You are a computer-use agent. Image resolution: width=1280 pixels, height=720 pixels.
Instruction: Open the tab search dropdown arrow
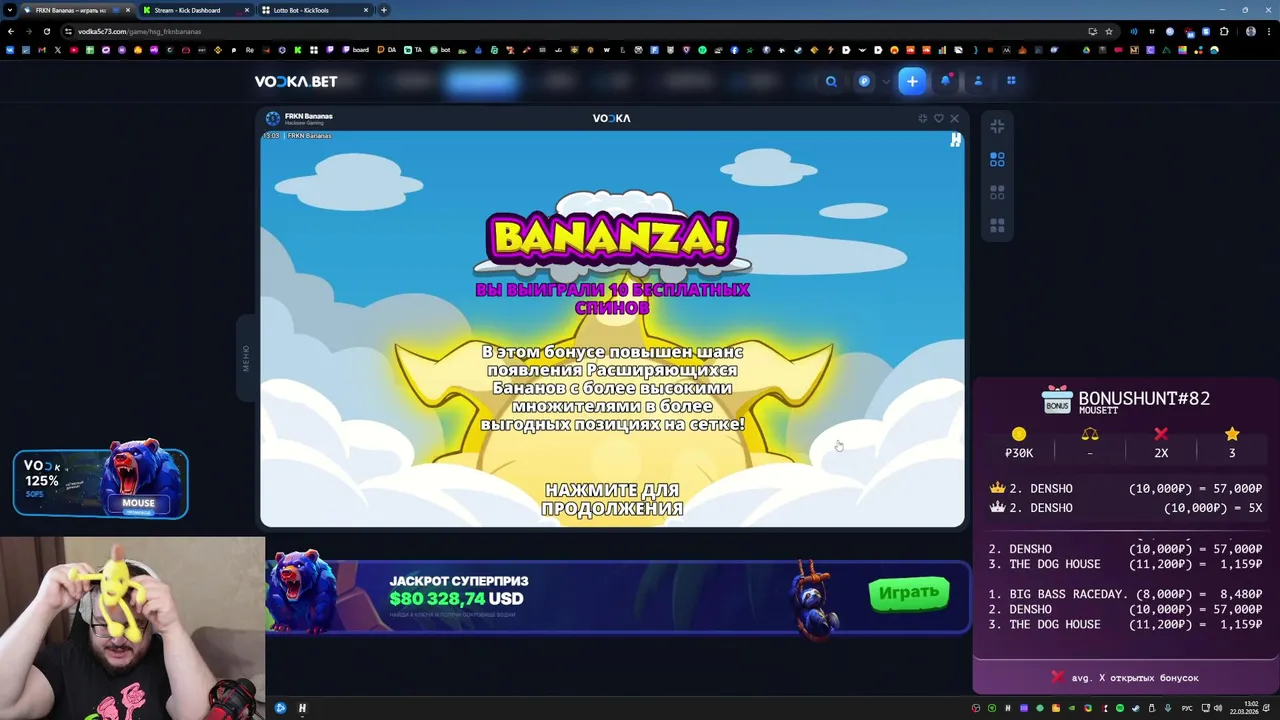coord(9,10)
